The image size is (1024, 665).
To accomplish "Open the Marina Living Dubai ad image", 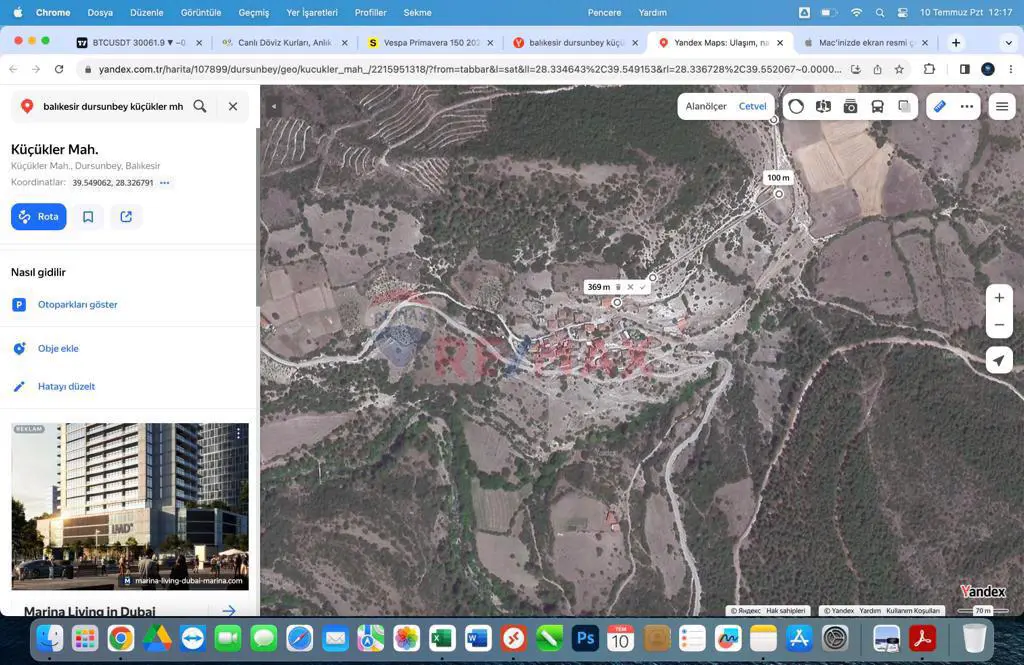I will click(130, 506).
